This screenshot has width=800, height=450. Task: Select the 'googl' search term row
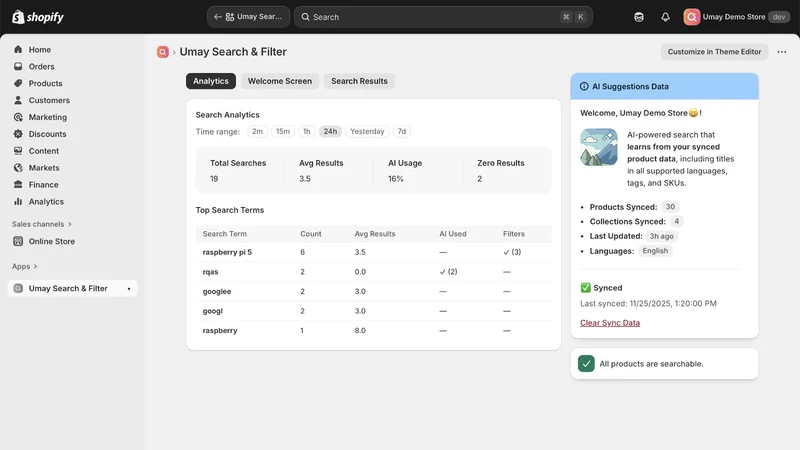pyautogui.click(x=373, y=311)
